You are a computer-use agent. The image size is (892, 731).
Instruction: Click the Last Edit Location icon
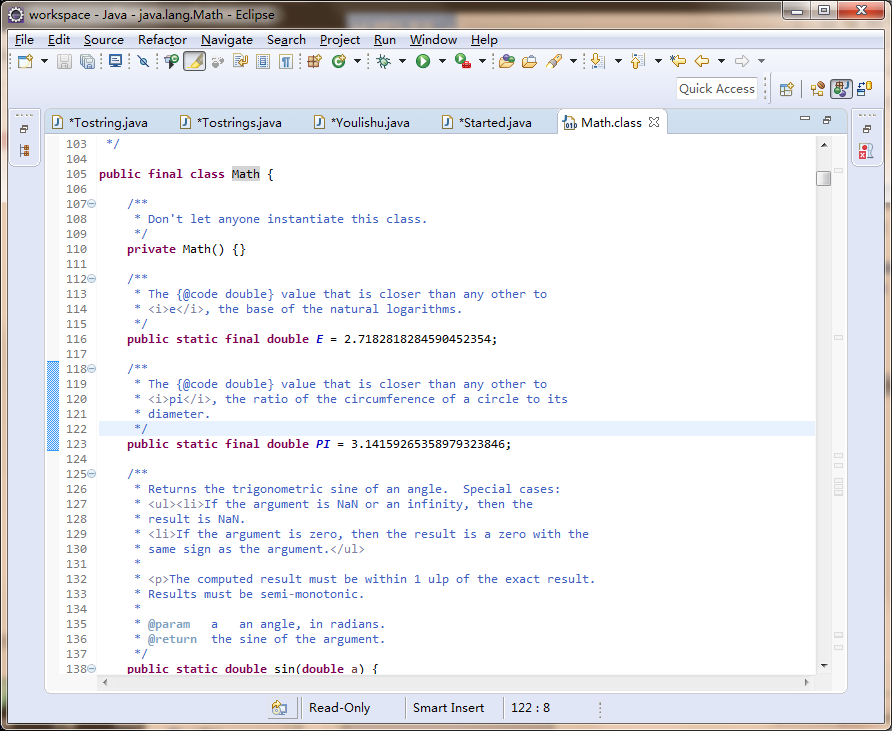click(x=678, y=61)
